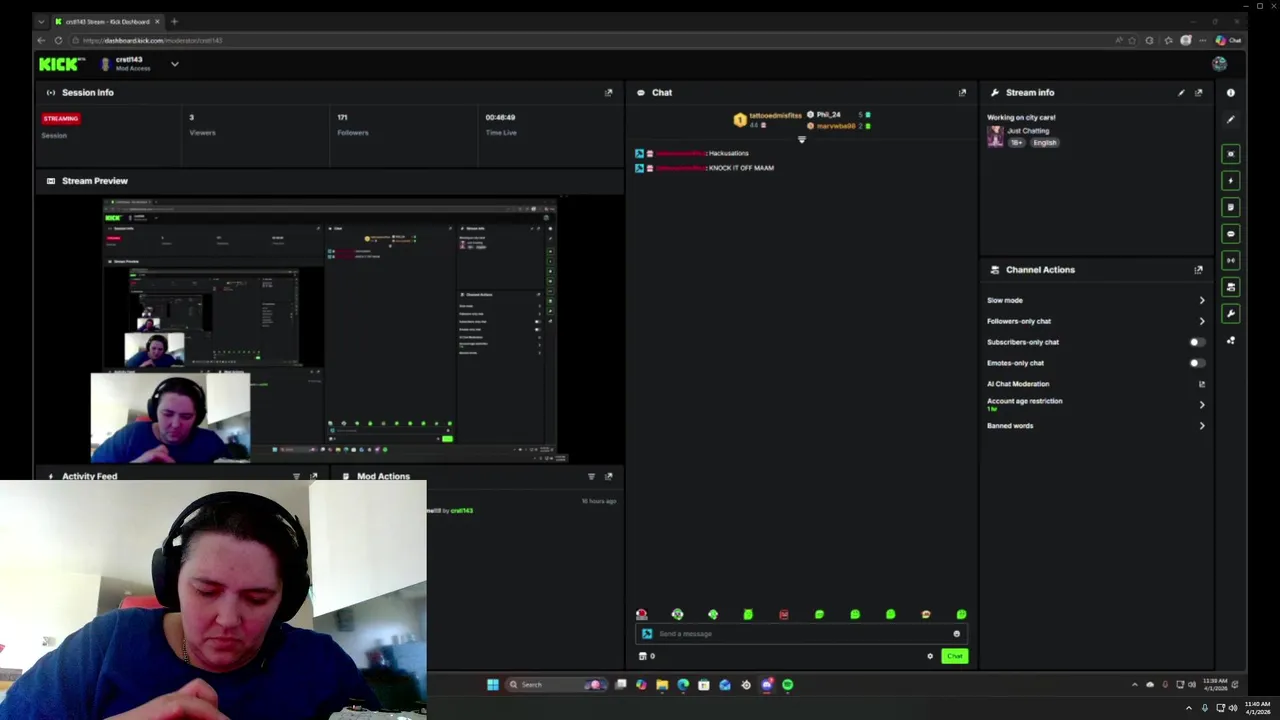
Task: Go back in browser history
Action: tap(41, 41)
